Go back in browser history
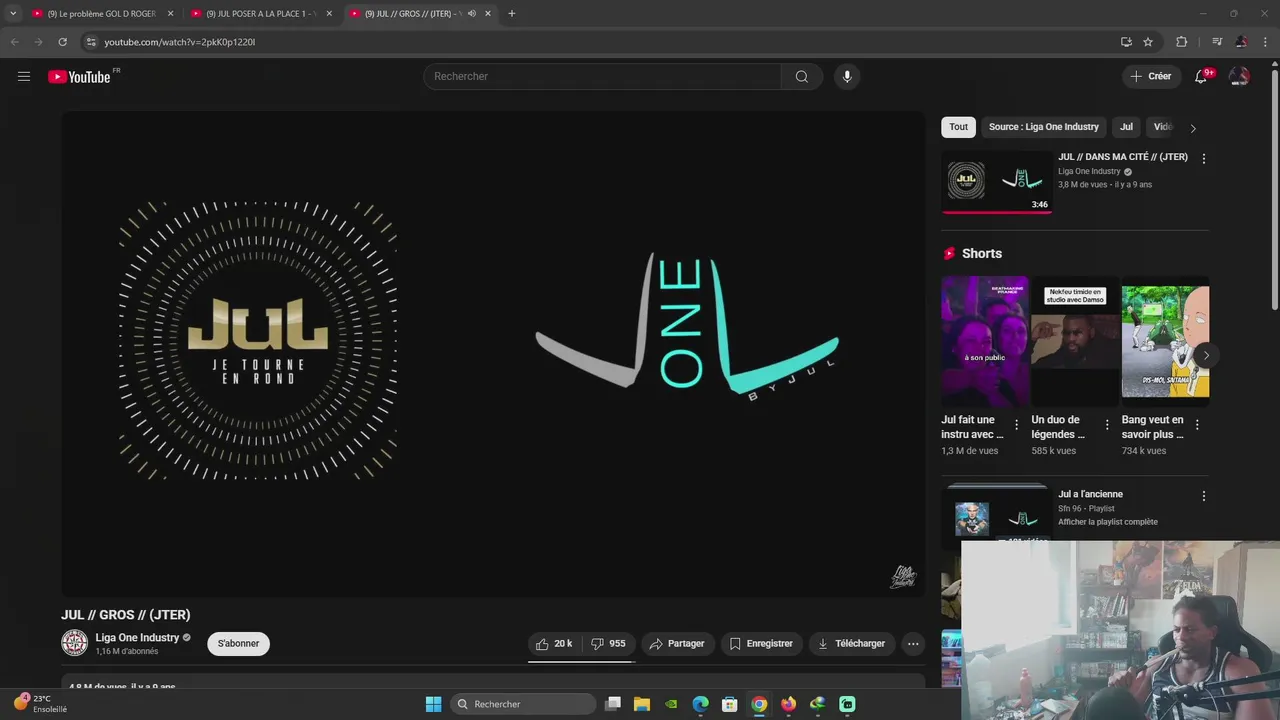This screenshot has height=720, width=1280. click(14, 42)
